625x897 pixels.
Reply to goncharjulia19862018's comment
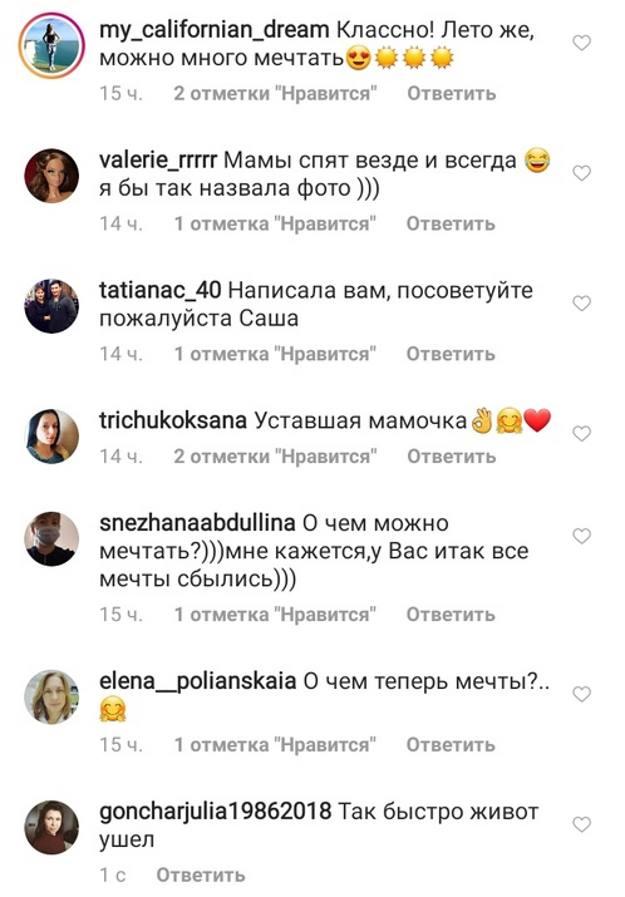(x=200, y=875)
